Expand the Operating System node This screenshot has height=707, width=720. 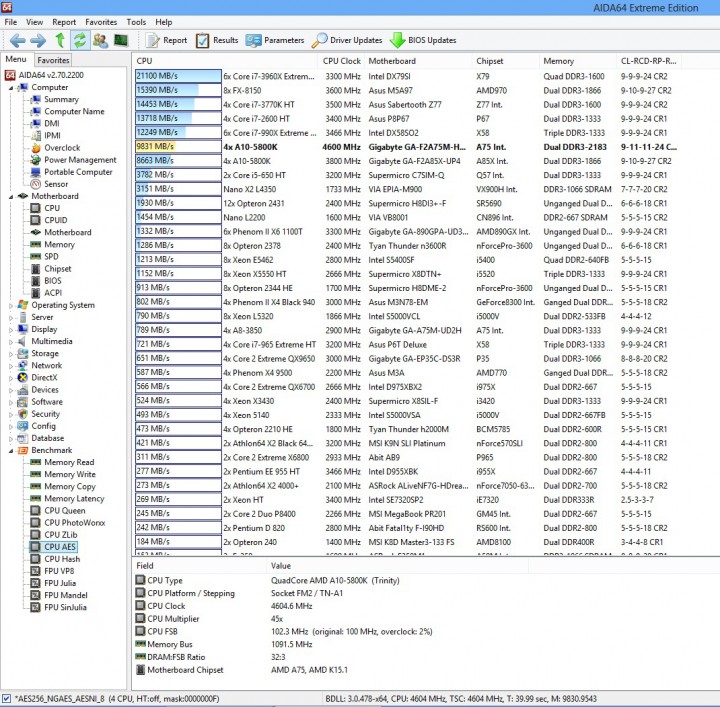point(11,305)
